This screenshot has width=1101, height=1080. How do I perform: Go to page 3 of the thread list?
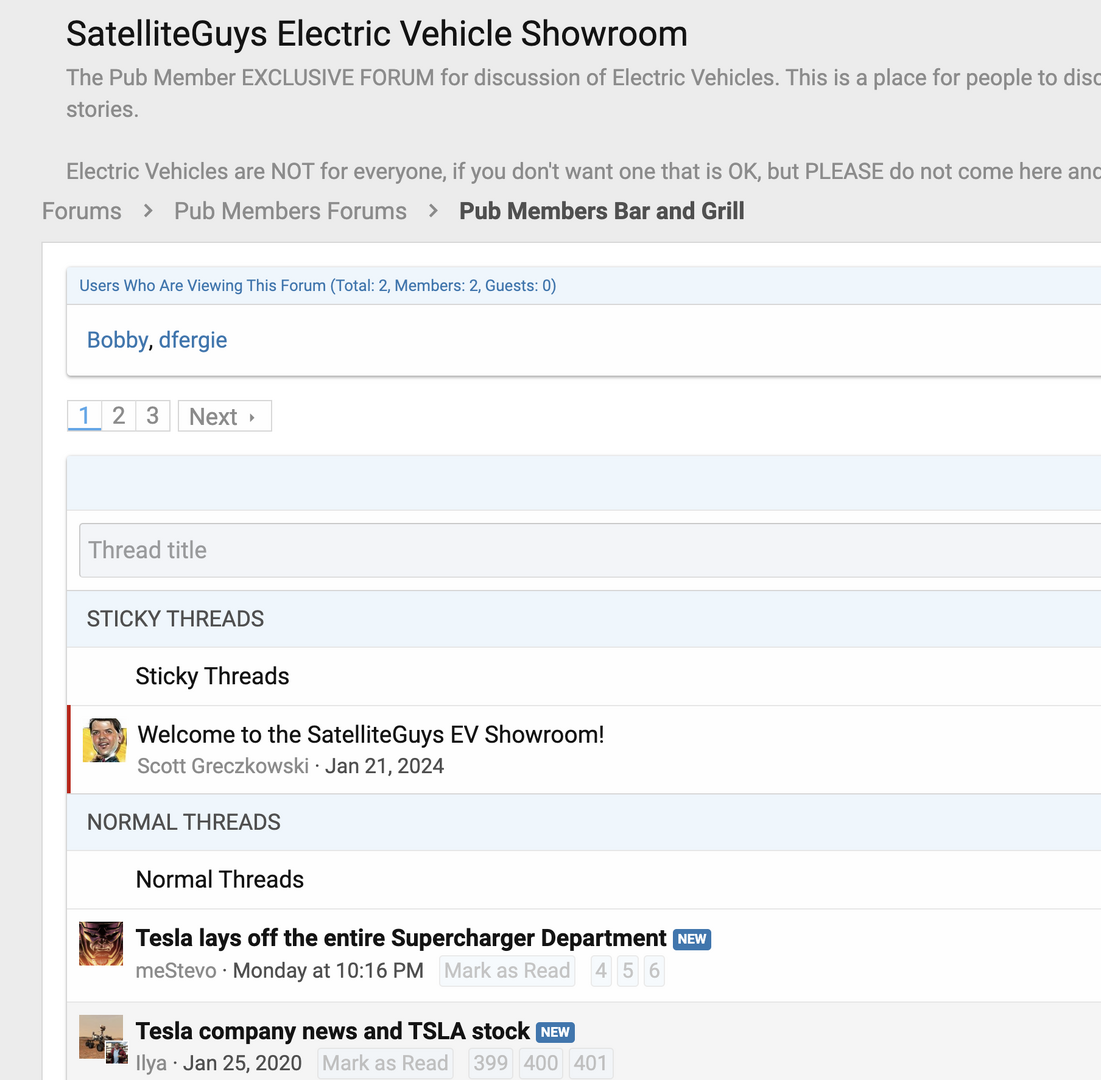[152, 416]
